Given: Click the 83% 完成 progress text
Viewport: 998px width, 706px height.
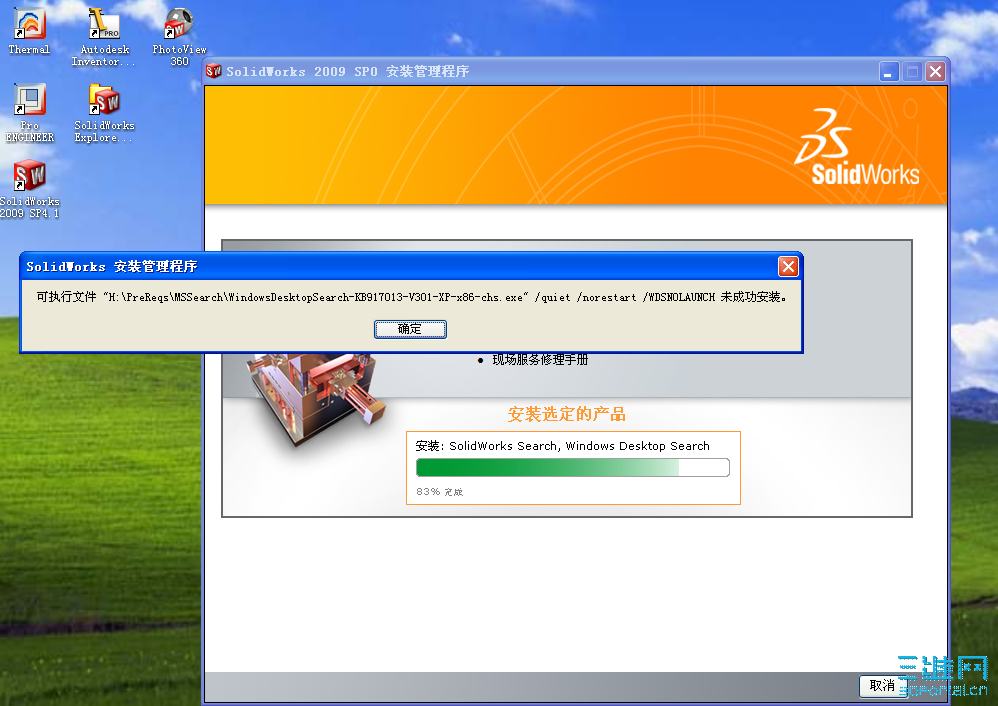Looking at the screenshot, I should click(439, 491).
